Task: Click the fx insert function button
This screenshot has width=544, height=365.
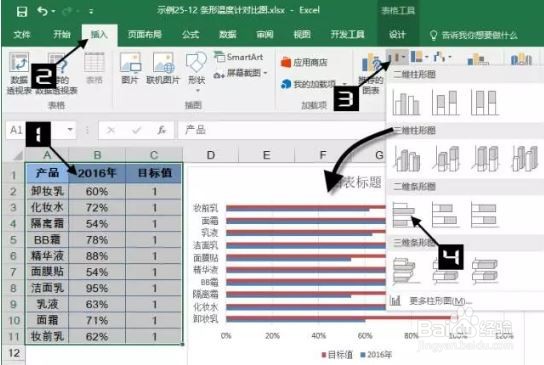Action: tap(161, 130)
